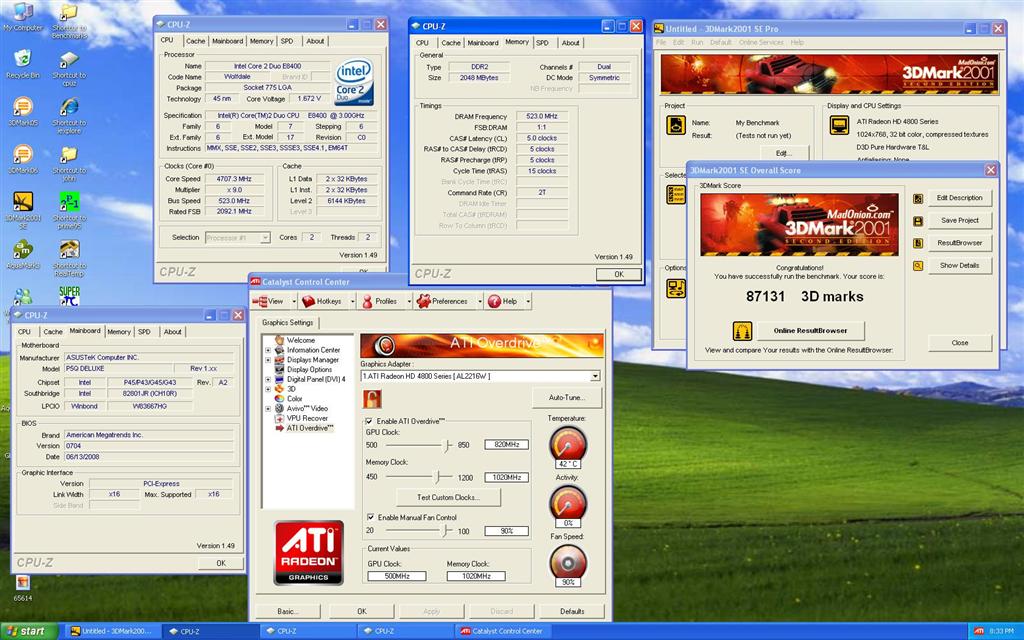1024x640 pixels.
Task: Switch to Catalyst Control Center taskbar item
Action: point(502,632)
